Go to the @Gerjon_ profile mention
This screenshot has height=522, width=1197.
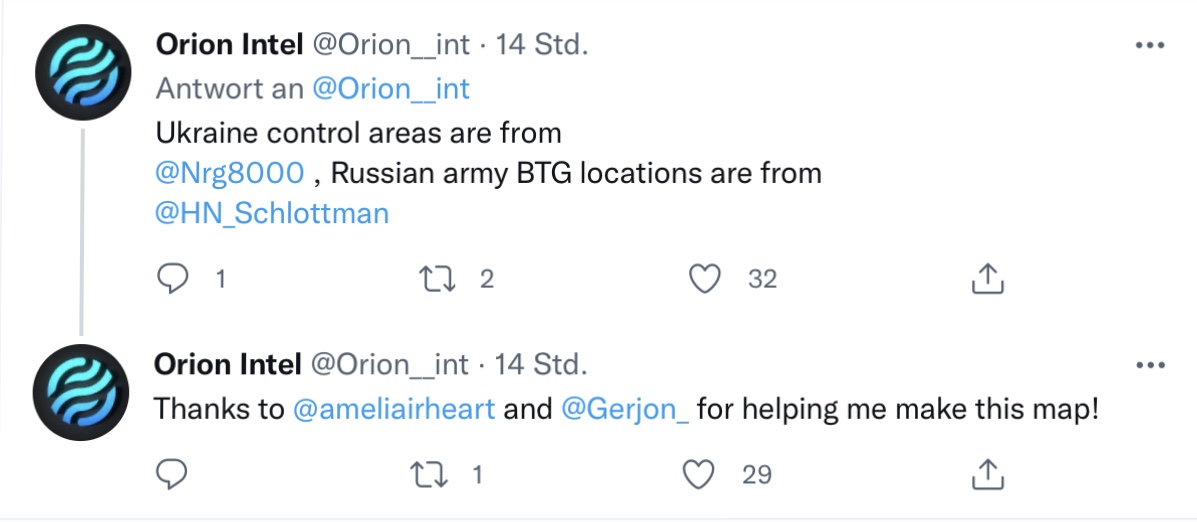pos(625,409)
